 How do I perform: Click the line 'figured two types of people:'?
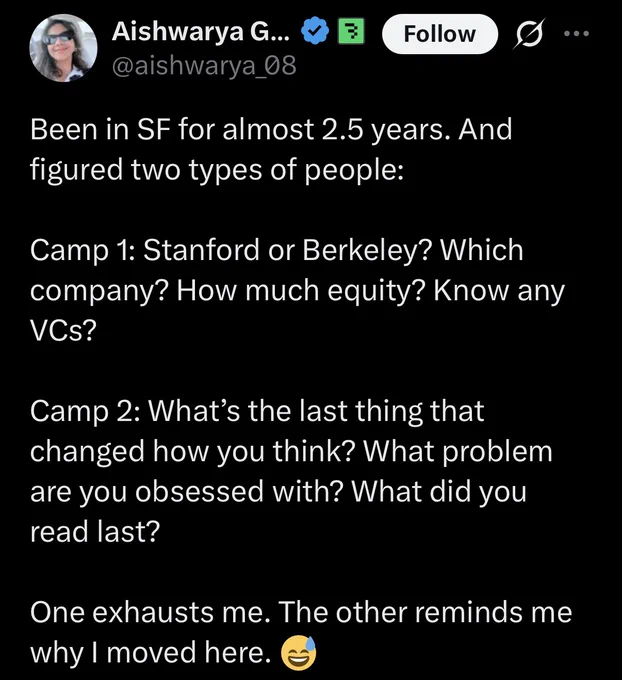[x=217, y=170]
